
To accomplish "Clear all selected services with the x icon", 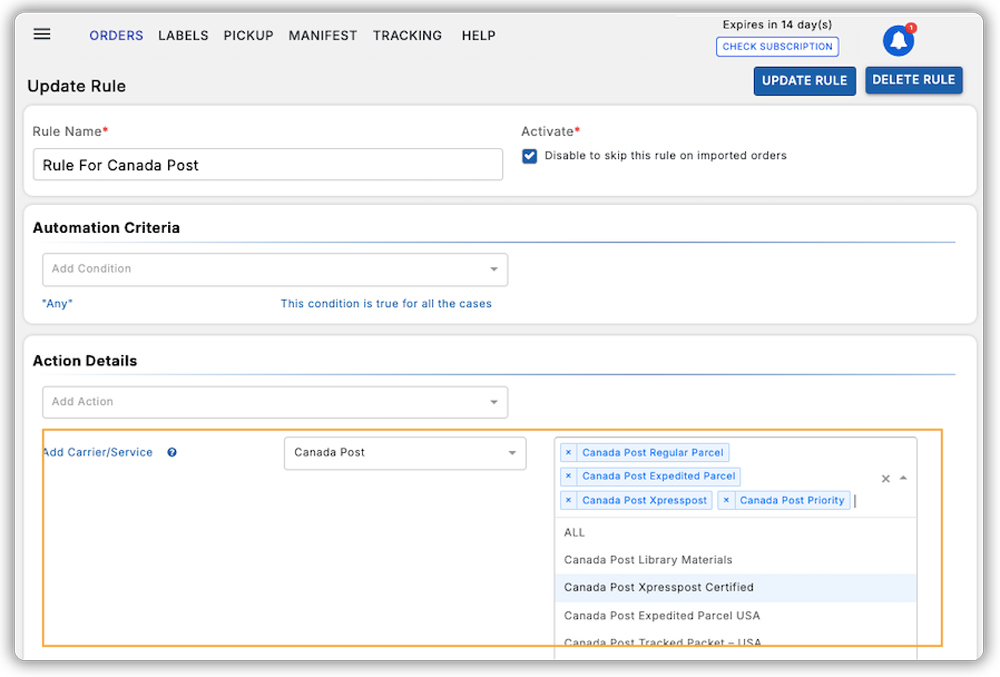I will point(885,478).
